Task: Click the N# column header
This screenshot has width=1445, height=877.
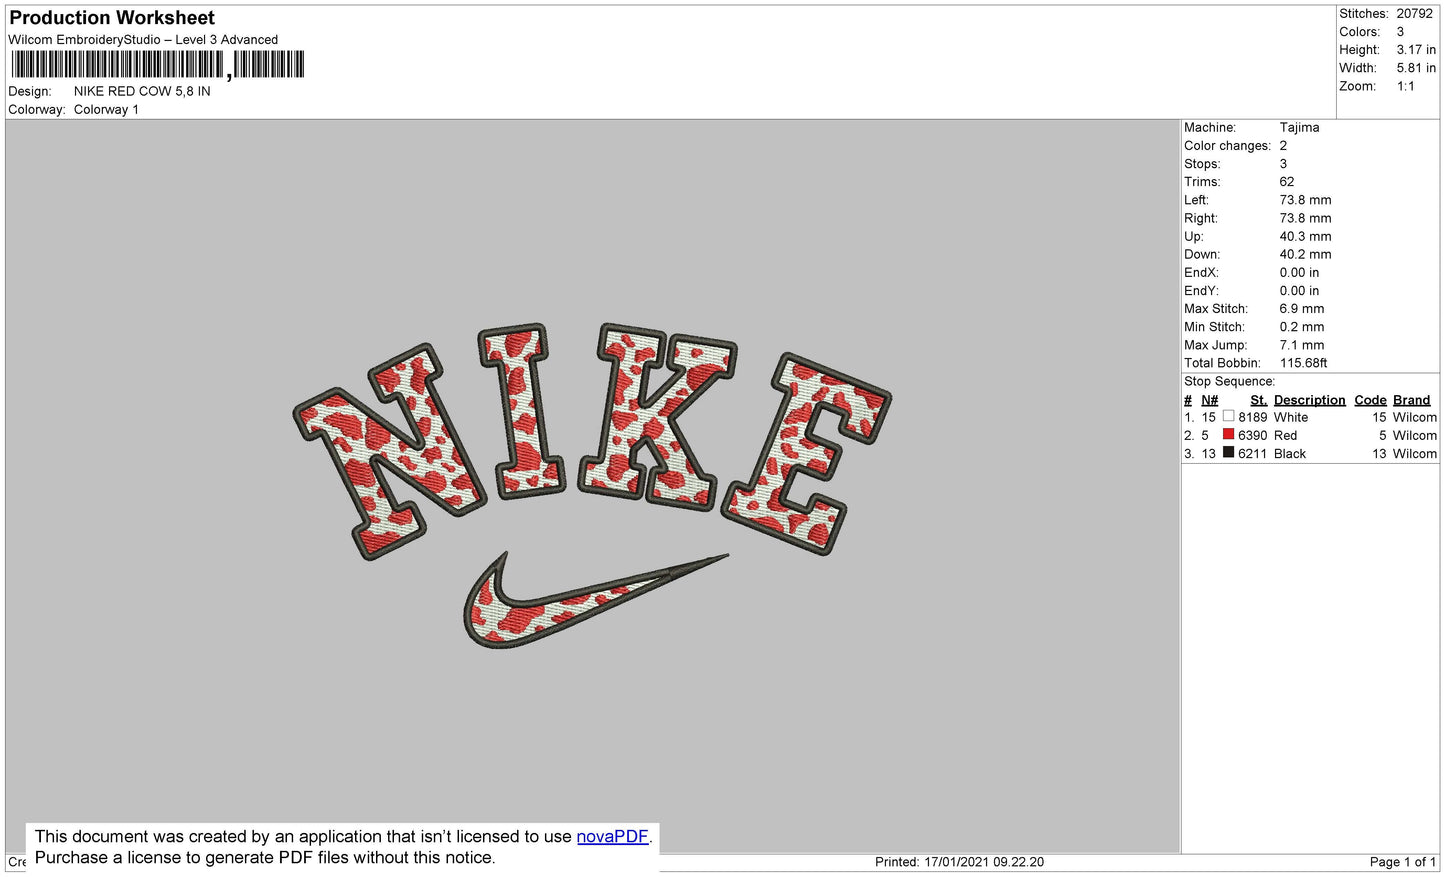Action: pos(1210,400)
